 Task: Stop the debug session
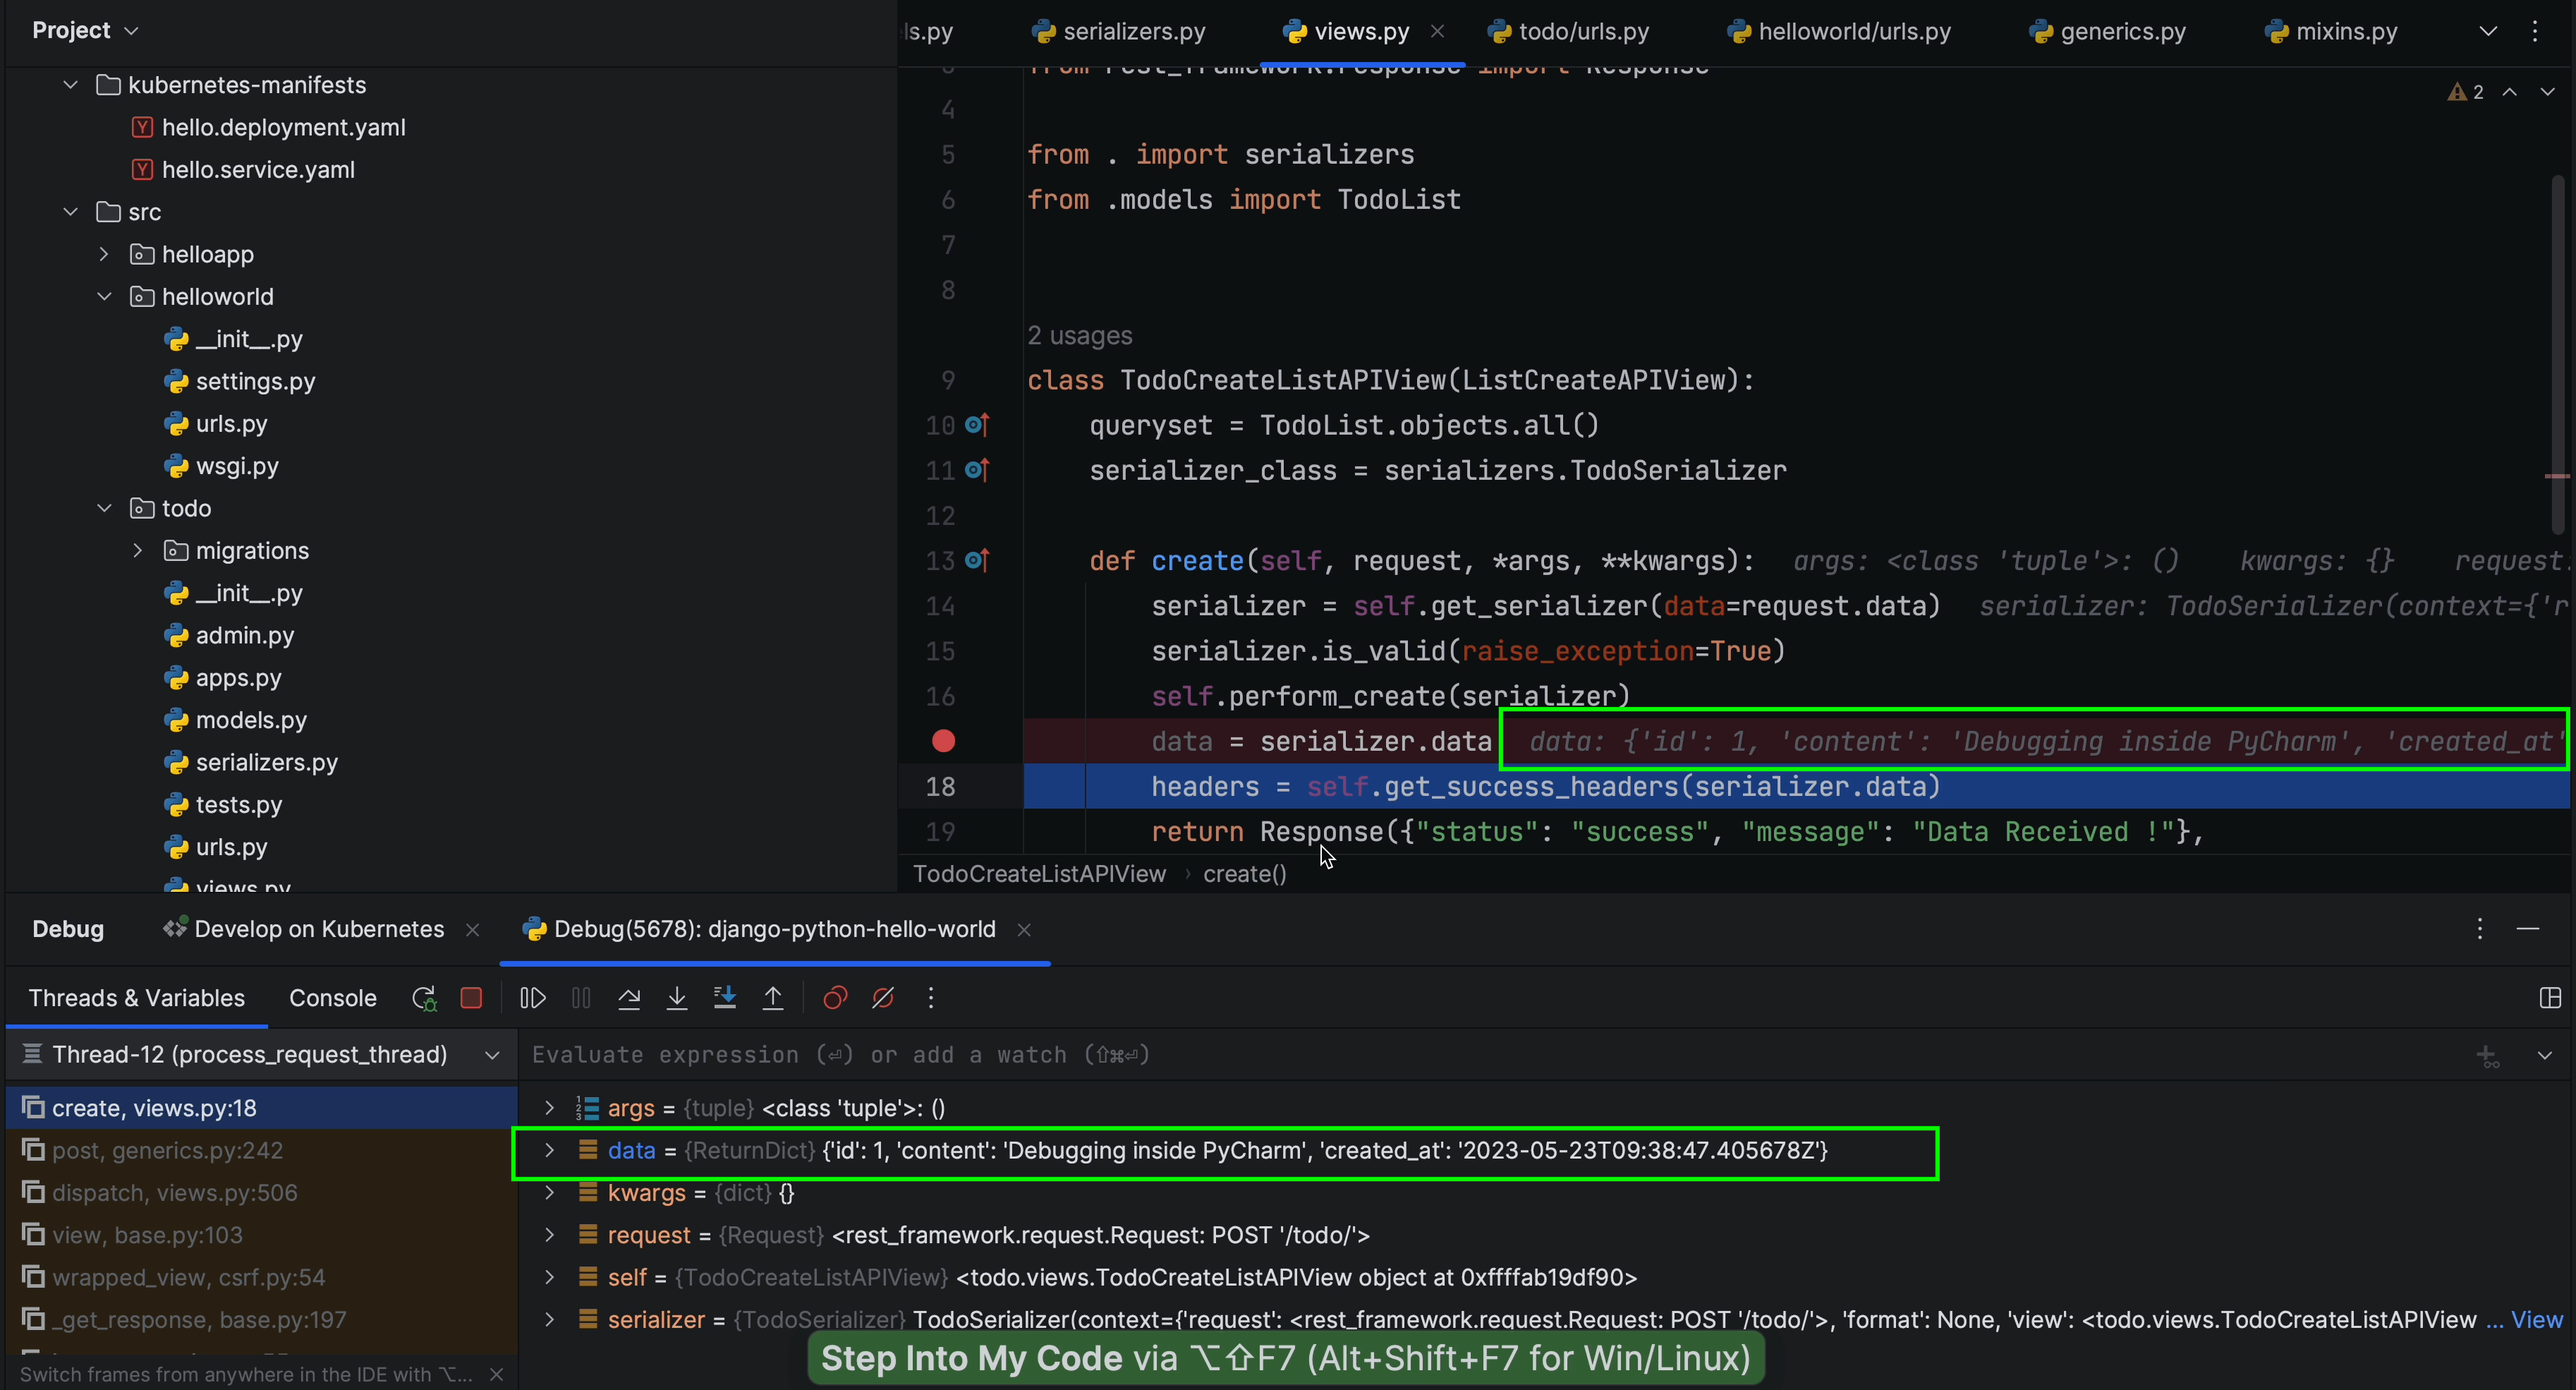(x=471, y=998)
